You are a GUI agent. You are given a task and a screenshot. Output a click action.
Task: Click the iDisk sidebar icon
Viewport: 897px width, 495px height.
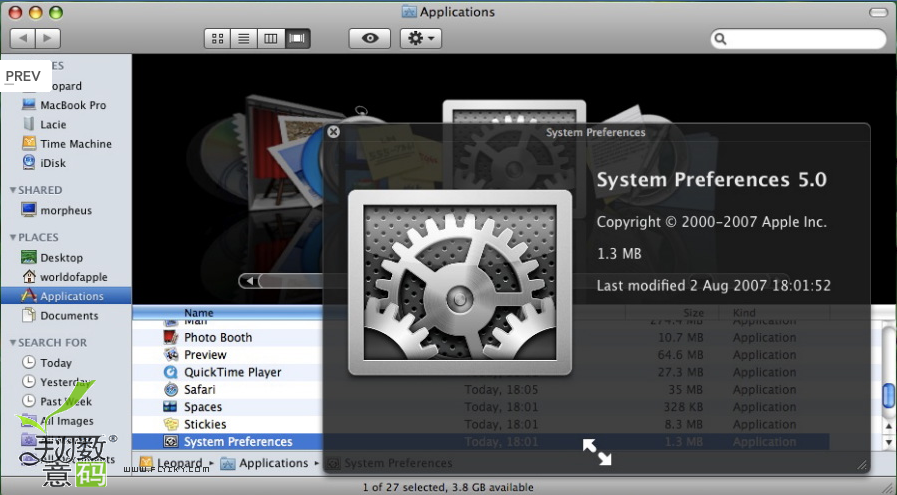click(x=29, y=163)
